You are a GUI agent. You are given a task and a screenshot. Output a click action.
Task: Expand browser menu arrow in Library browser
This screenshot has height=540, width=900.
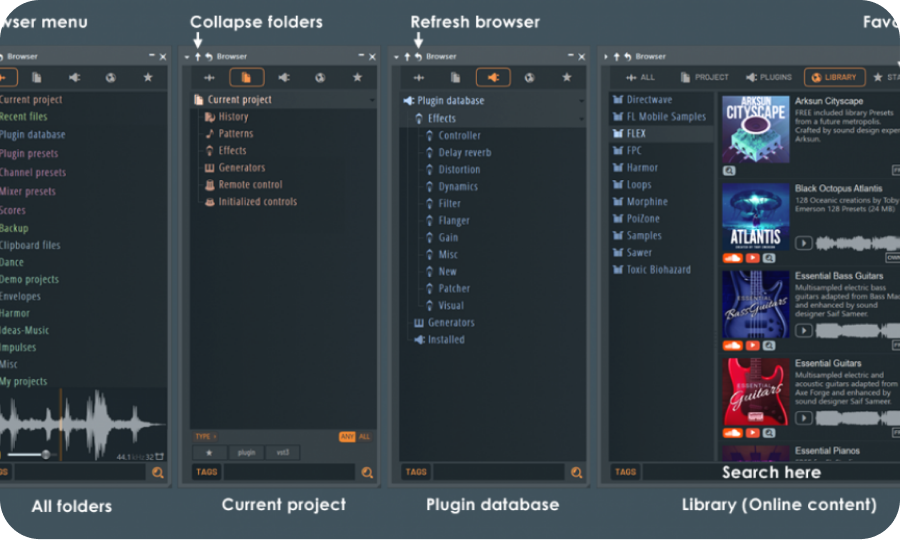click(x=606, y=57)
